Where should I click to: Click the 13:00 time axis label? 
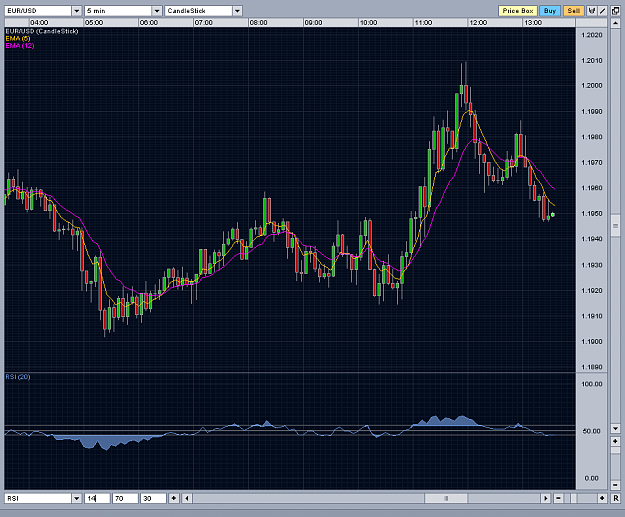(533, 23)
